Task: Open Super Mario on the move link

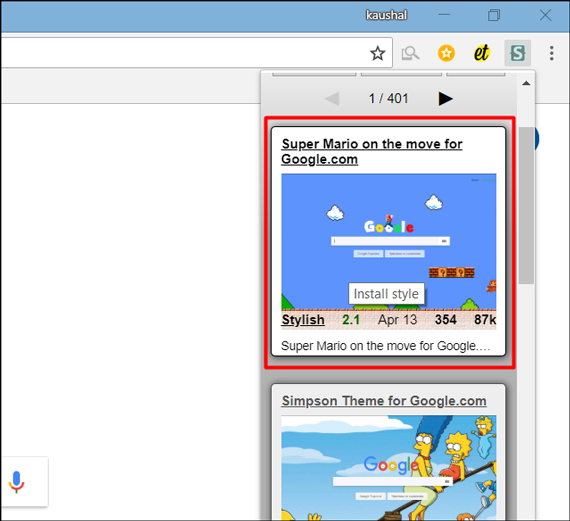Action: (x=372, y=152)
